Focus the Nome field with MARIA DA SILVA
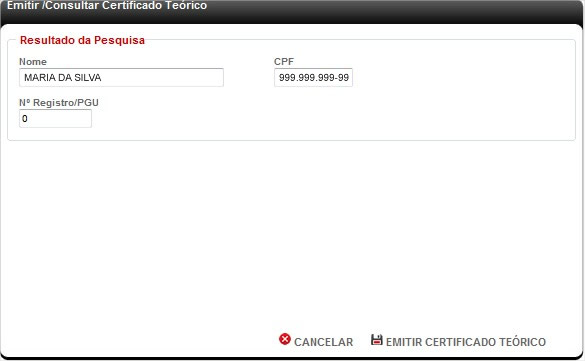The height and width of the screenshot is (361, 585). [x=121, y=78]
